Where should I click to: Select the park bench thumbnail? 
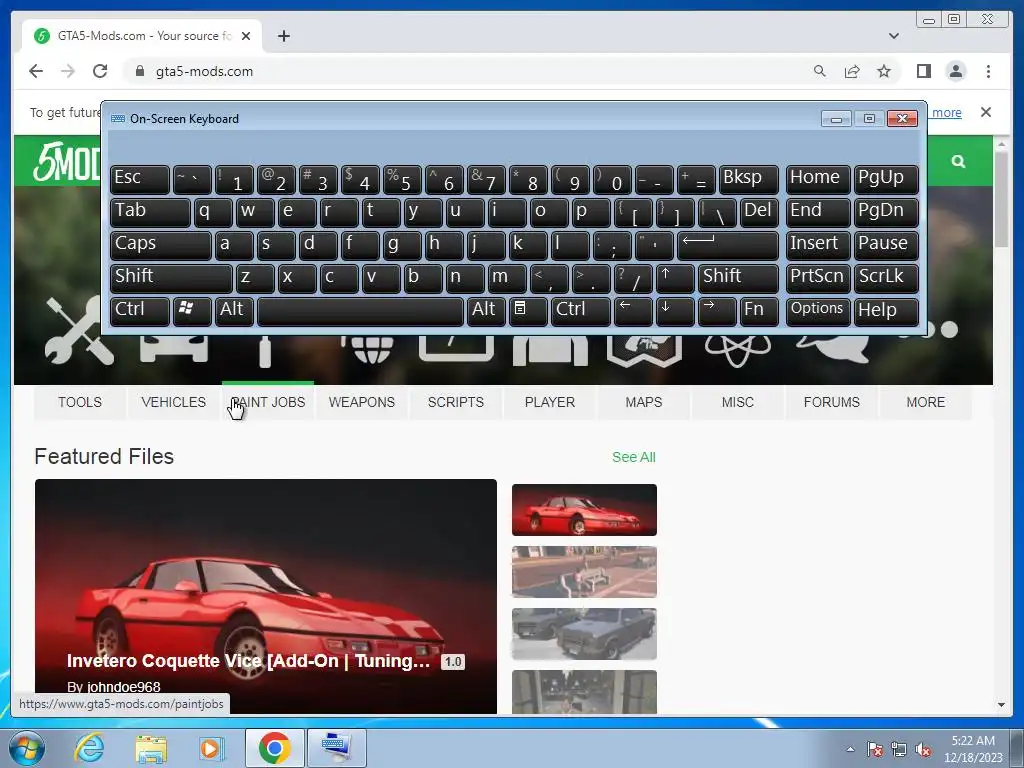pyautogui.click(x=584, y=572)
